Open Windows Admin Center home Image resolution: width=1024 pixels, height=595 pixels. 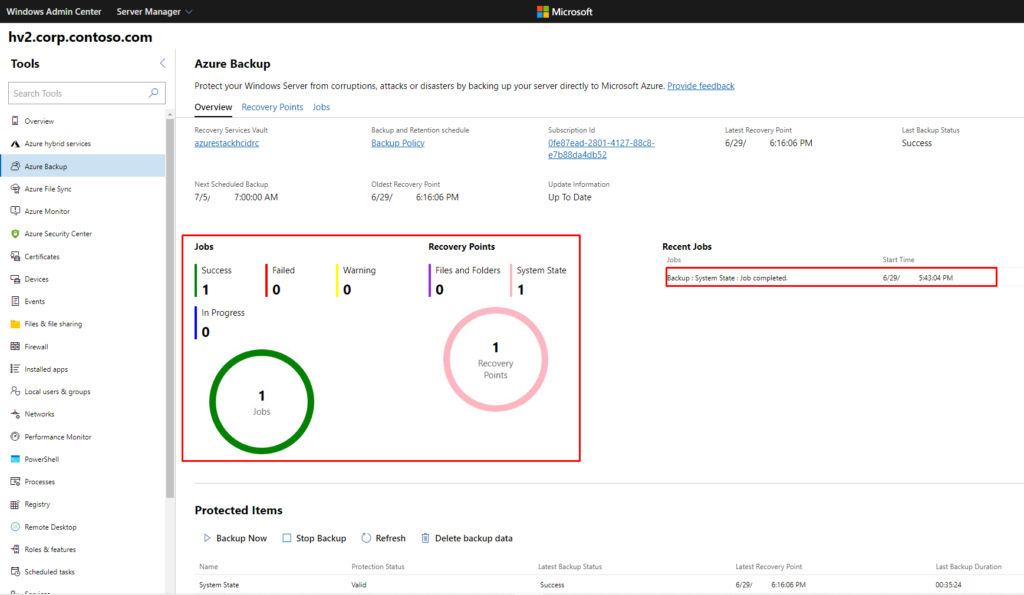pyautogui.click(x=54, y=12)
